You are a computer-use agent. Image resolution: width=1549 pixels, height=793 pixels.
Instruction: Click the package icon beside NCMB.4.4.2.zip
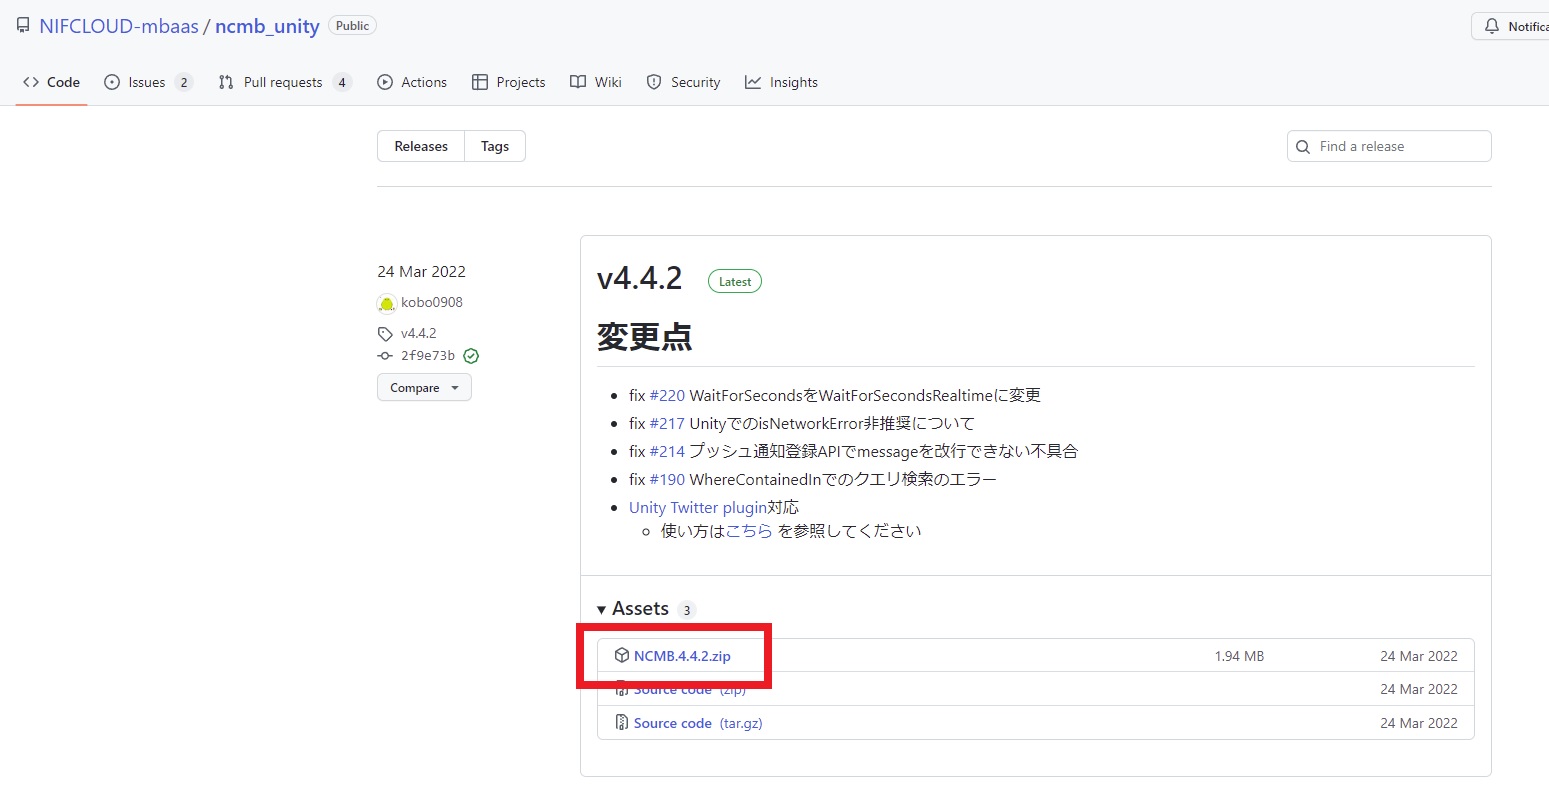coord(622,655)
